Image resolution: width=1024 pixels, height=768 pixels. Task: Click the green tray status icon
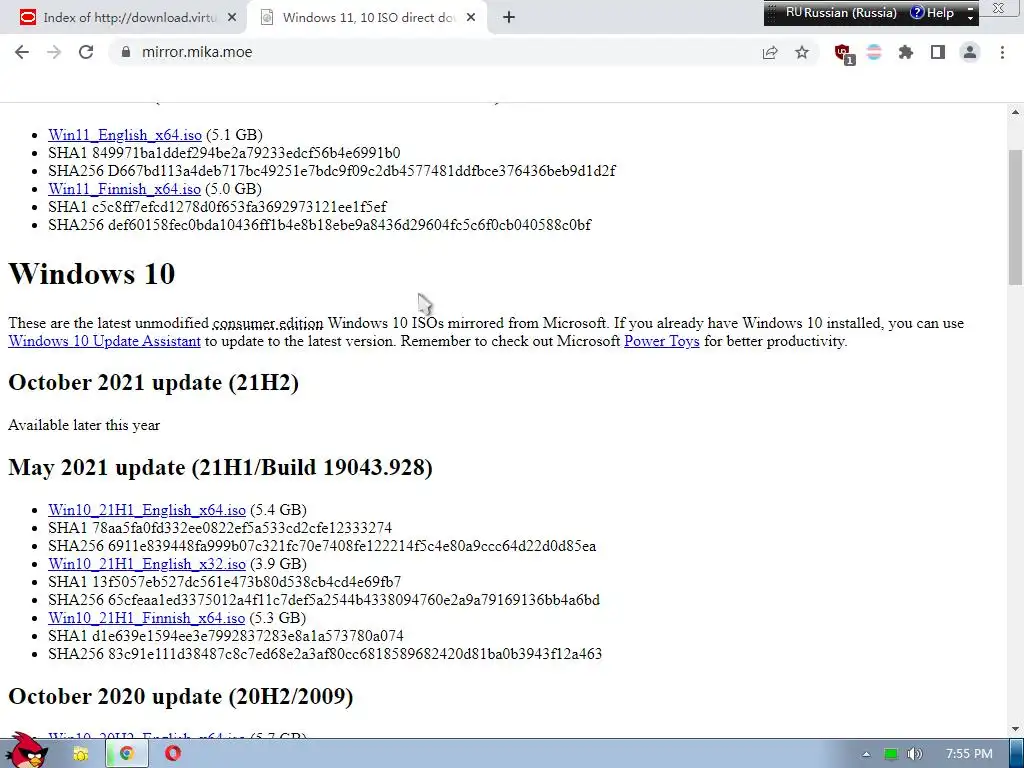pyautogui.click(x=891, y=754)
